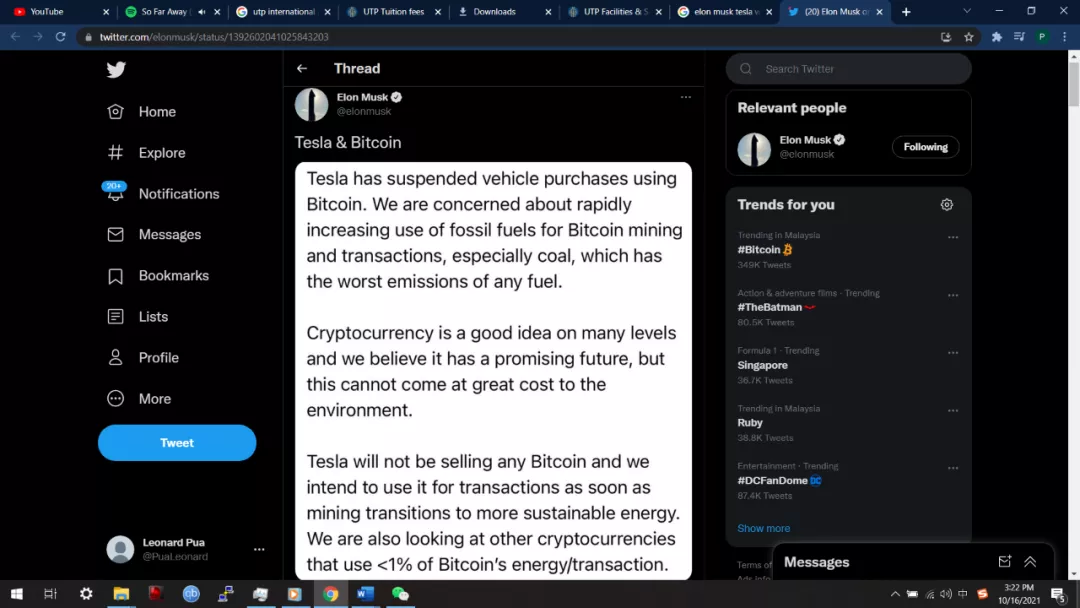Open account menu dots beside Leonard Pua

point(259,549)
